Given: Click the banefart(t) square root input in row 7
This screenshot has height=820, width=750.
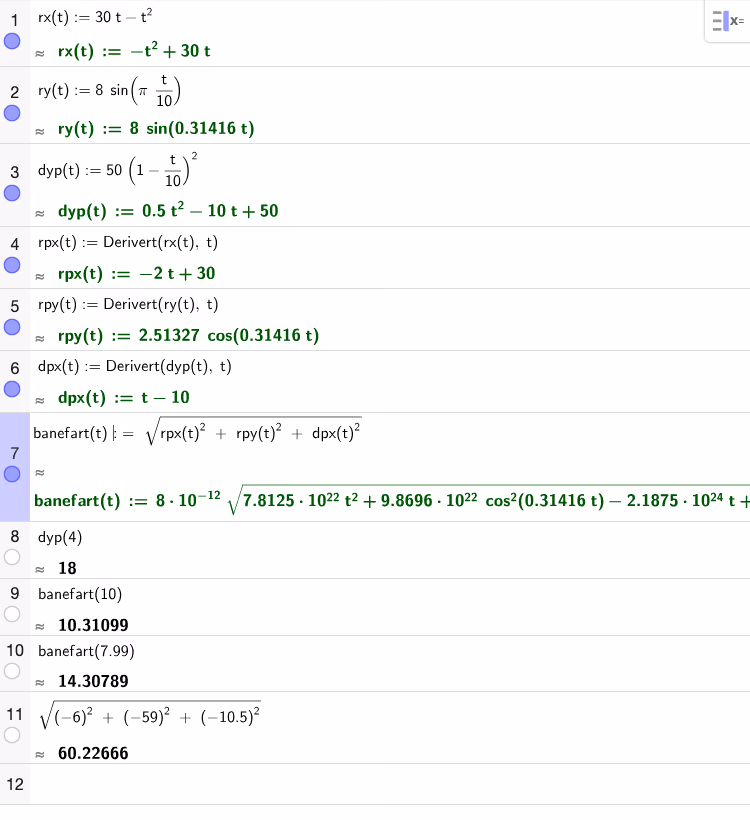Looking at the screenshot, I should click(197, 432).
